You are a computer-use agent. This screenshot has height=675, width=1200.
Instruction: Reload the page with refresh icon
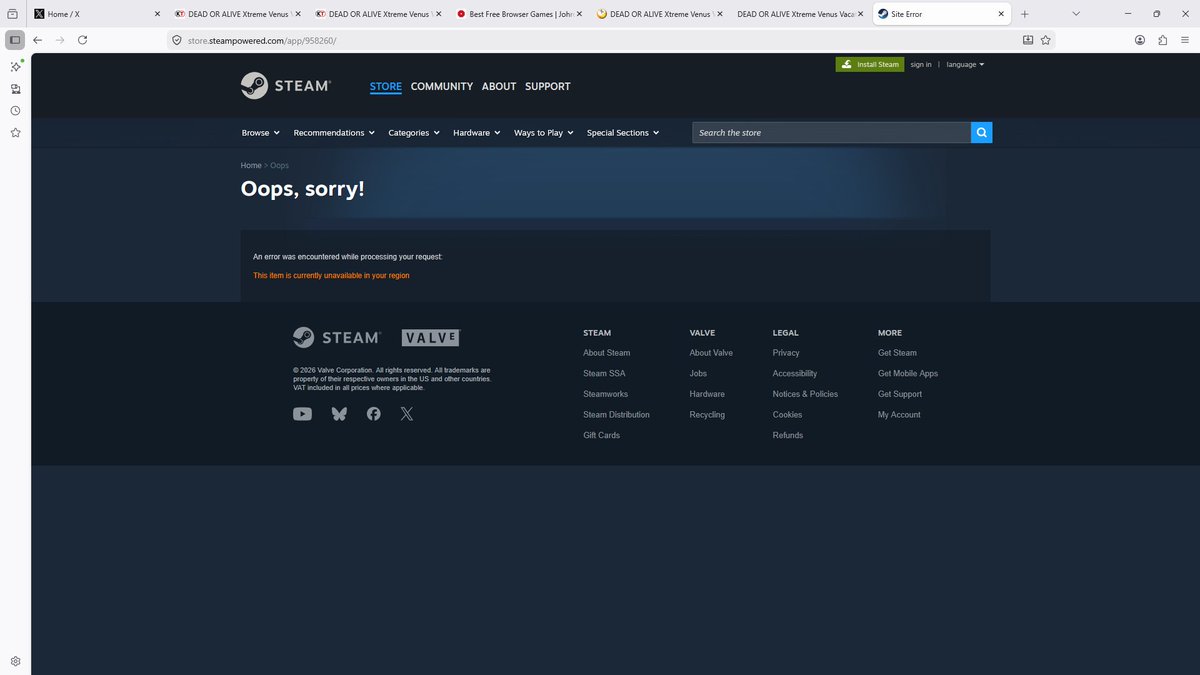click(x=82, y=40)
